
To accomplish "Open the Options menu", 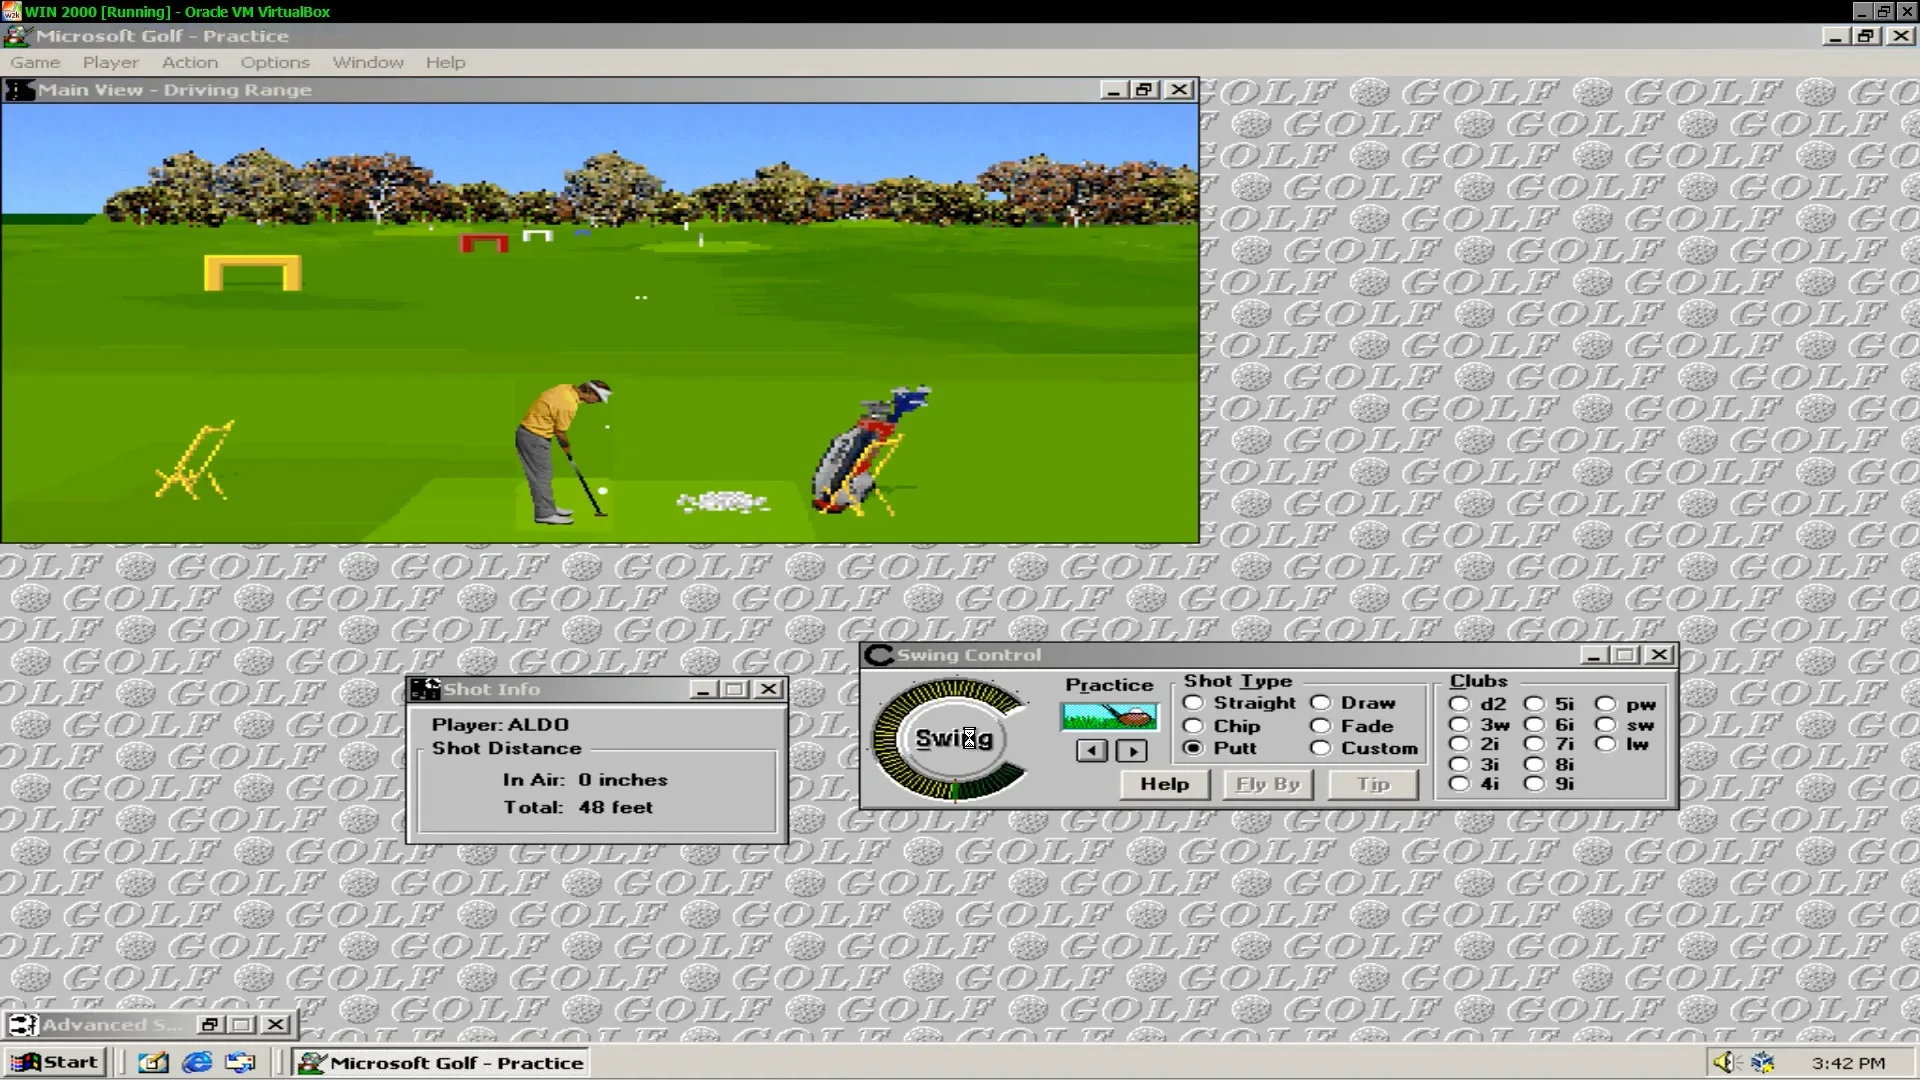I will 275,62.
